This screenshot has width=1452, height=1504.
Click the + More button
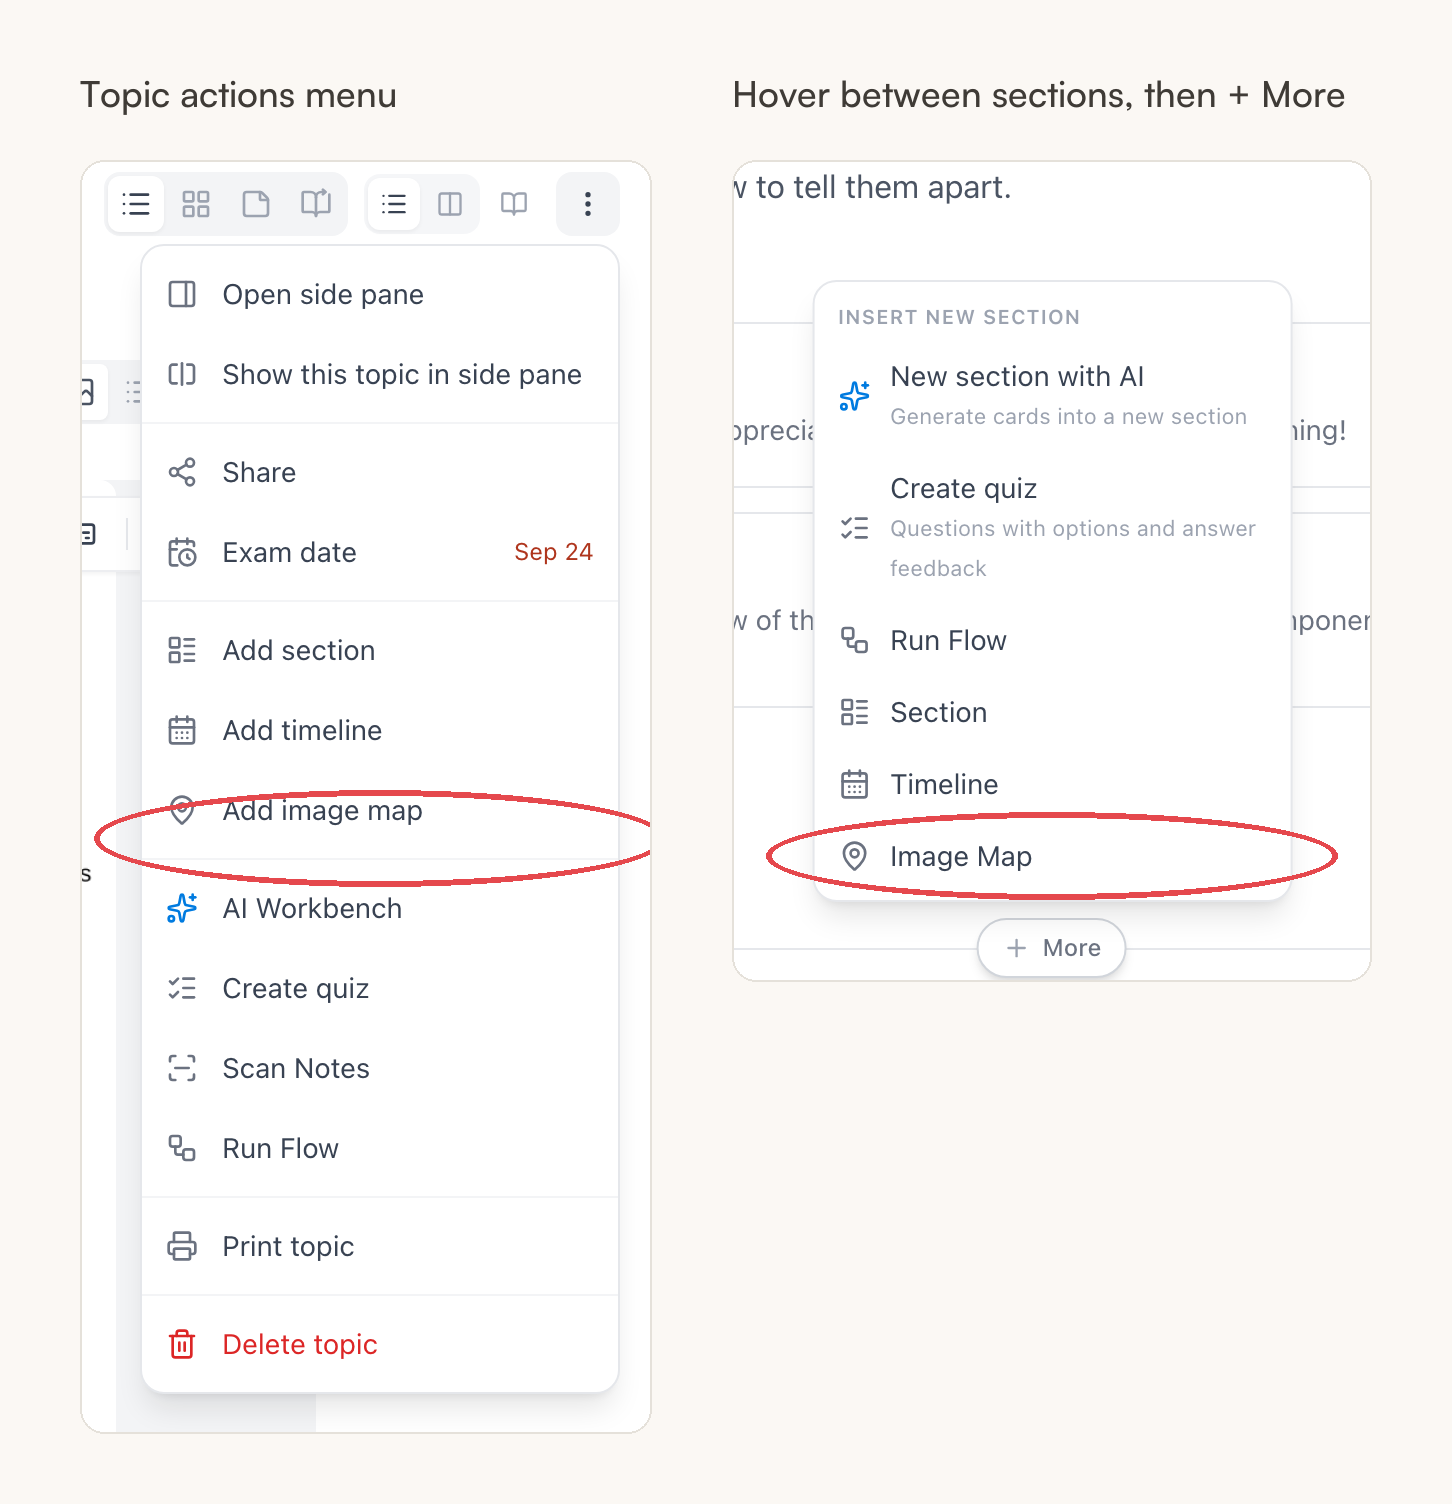coord(1052,948)
